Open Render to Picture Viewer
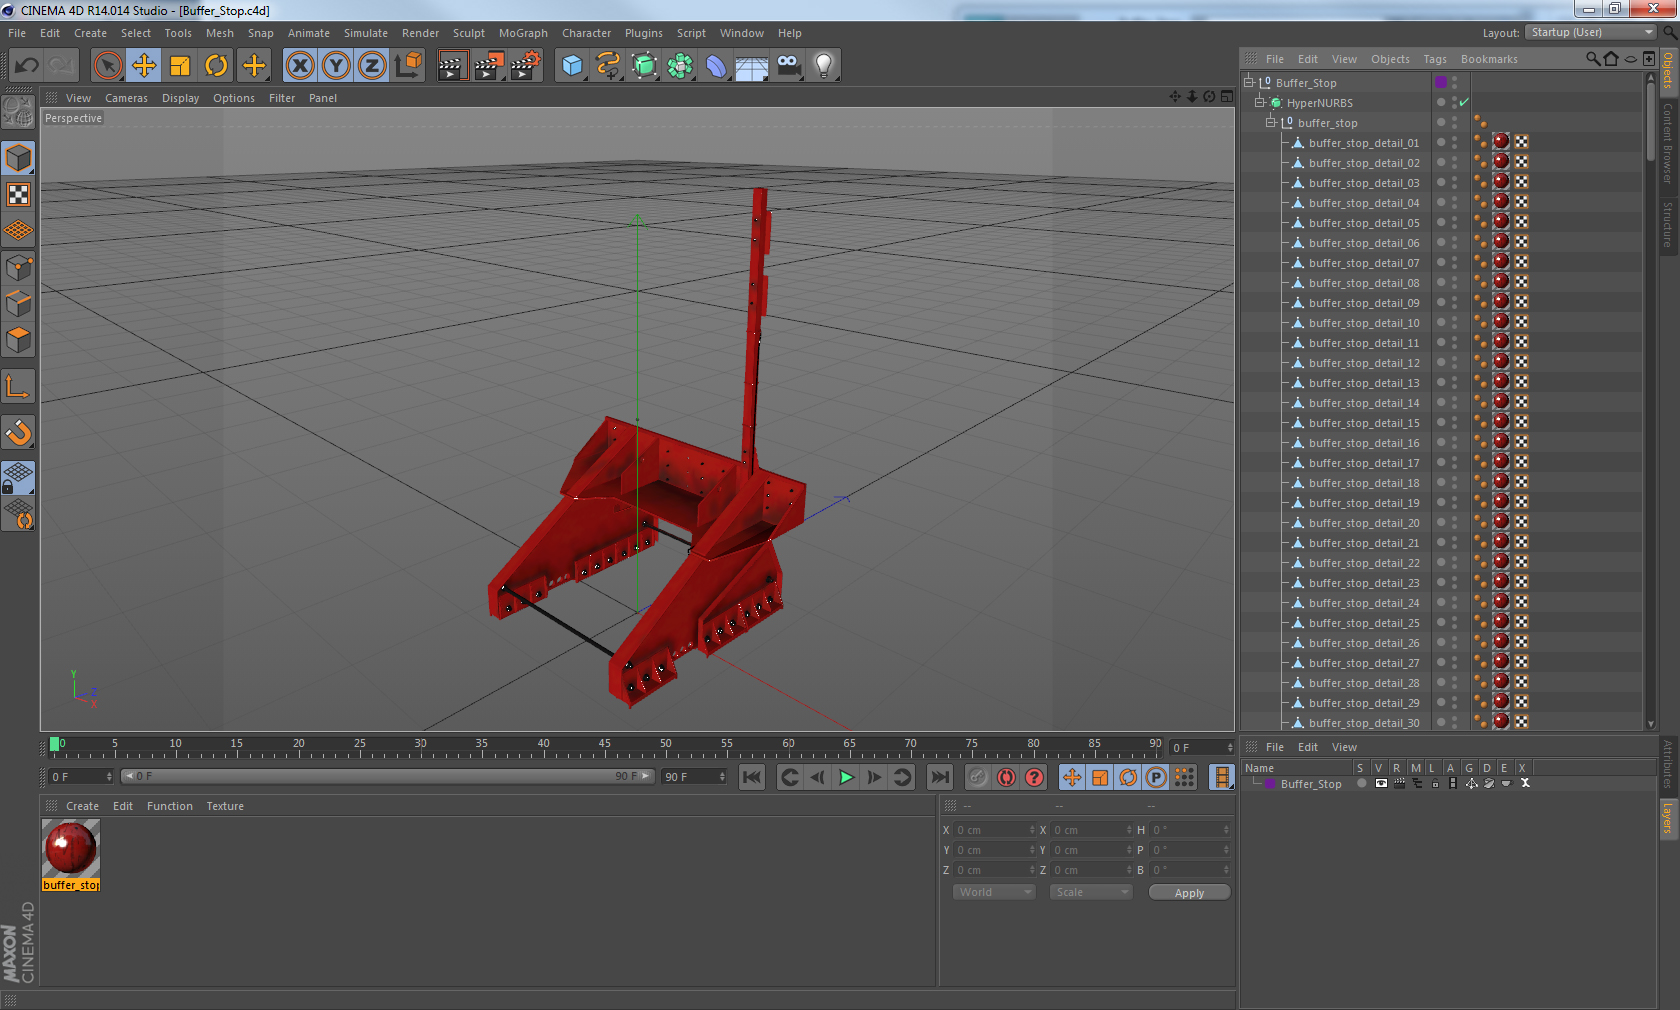 click(x=488, y=66)
